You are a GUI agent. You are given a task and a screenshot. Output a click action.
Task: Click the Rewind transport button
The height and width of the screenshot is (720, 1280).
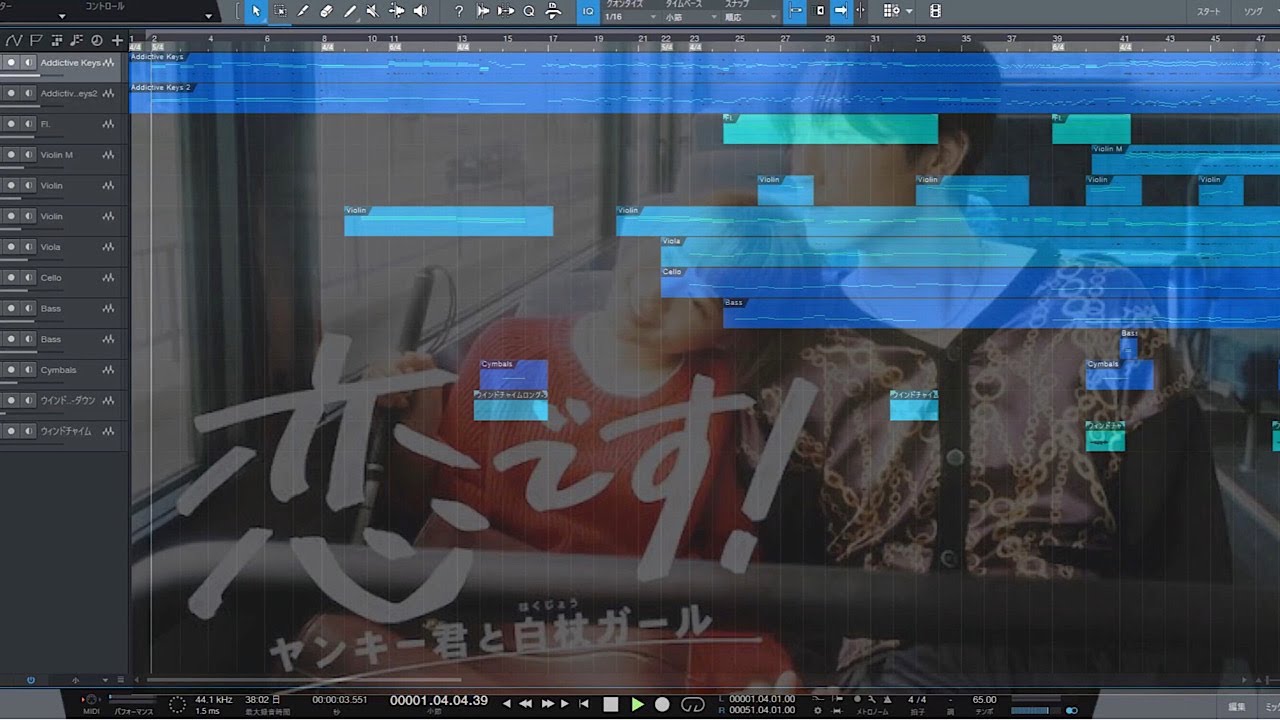526,704
